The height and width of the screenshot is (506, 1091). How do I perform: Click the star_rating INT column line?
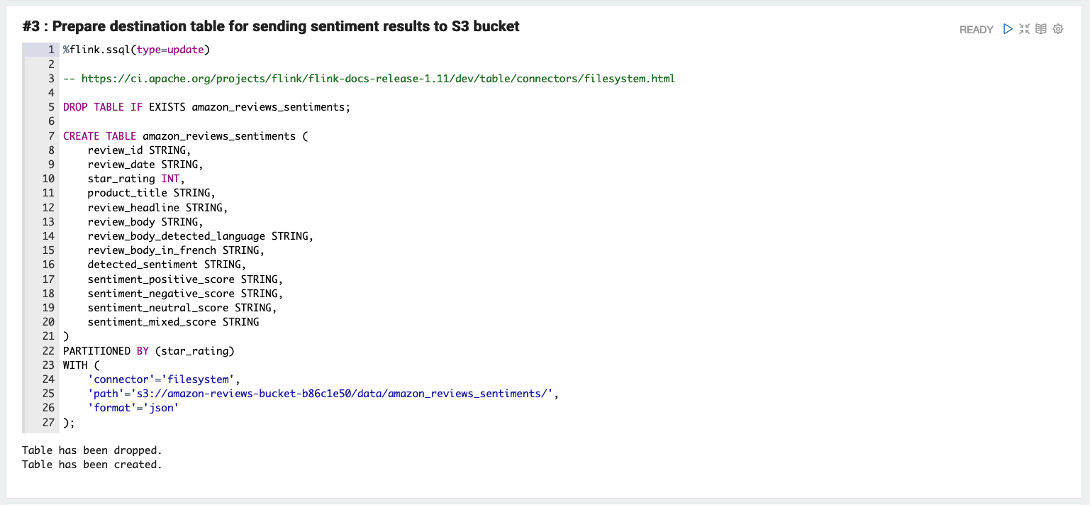coord(136,179)
